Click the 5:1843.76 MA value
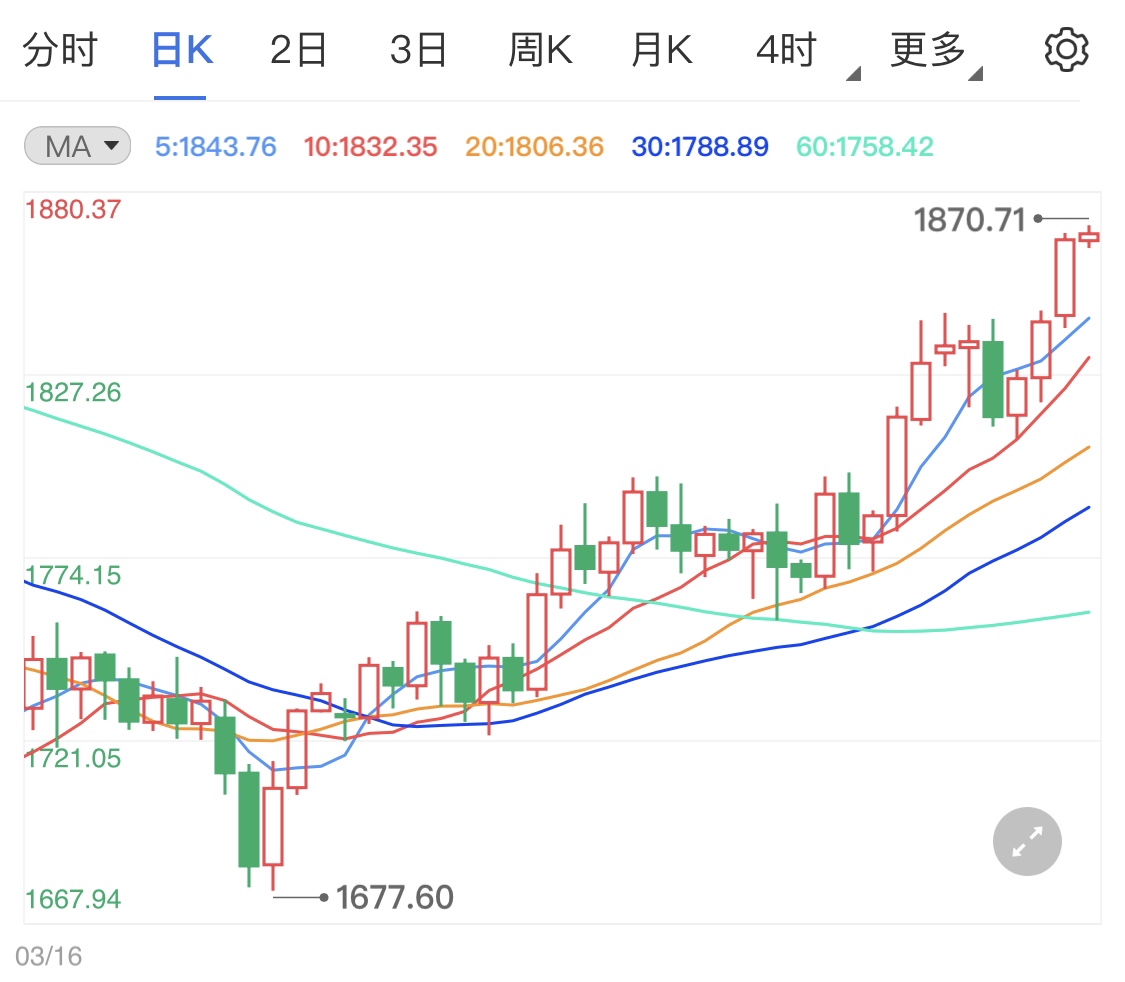1125x982 pixels. click(x=215, y=147)
